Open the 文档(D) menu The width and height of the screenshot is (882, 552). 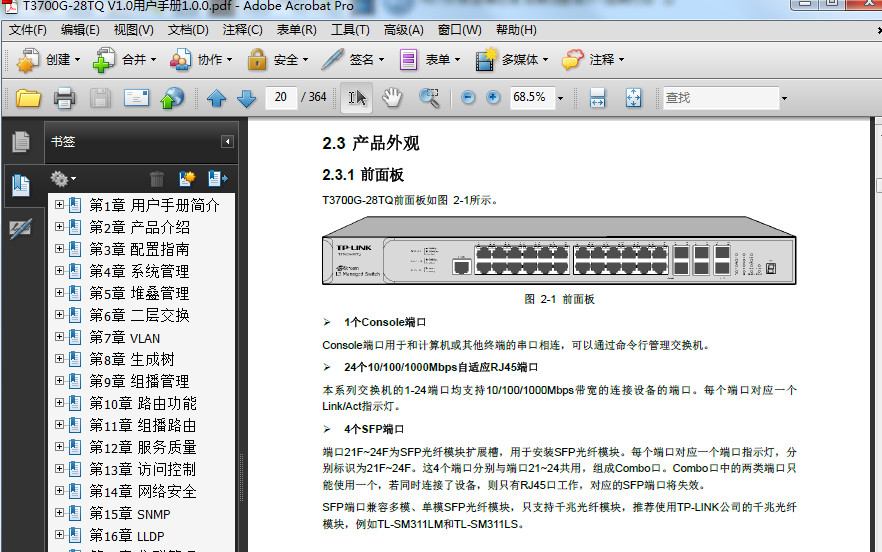click(188, 30)
